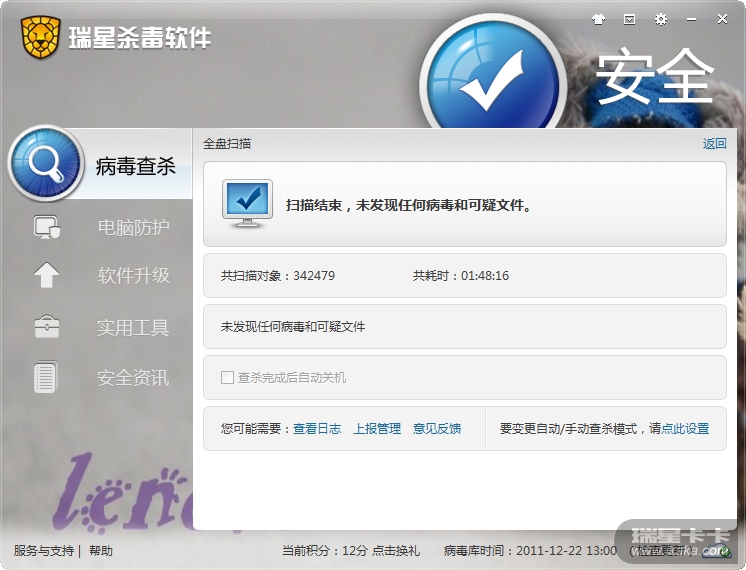Click the document icon for 安全资讯
The height and width of the screenshot is (570, 746).
[x=46, y=377]
